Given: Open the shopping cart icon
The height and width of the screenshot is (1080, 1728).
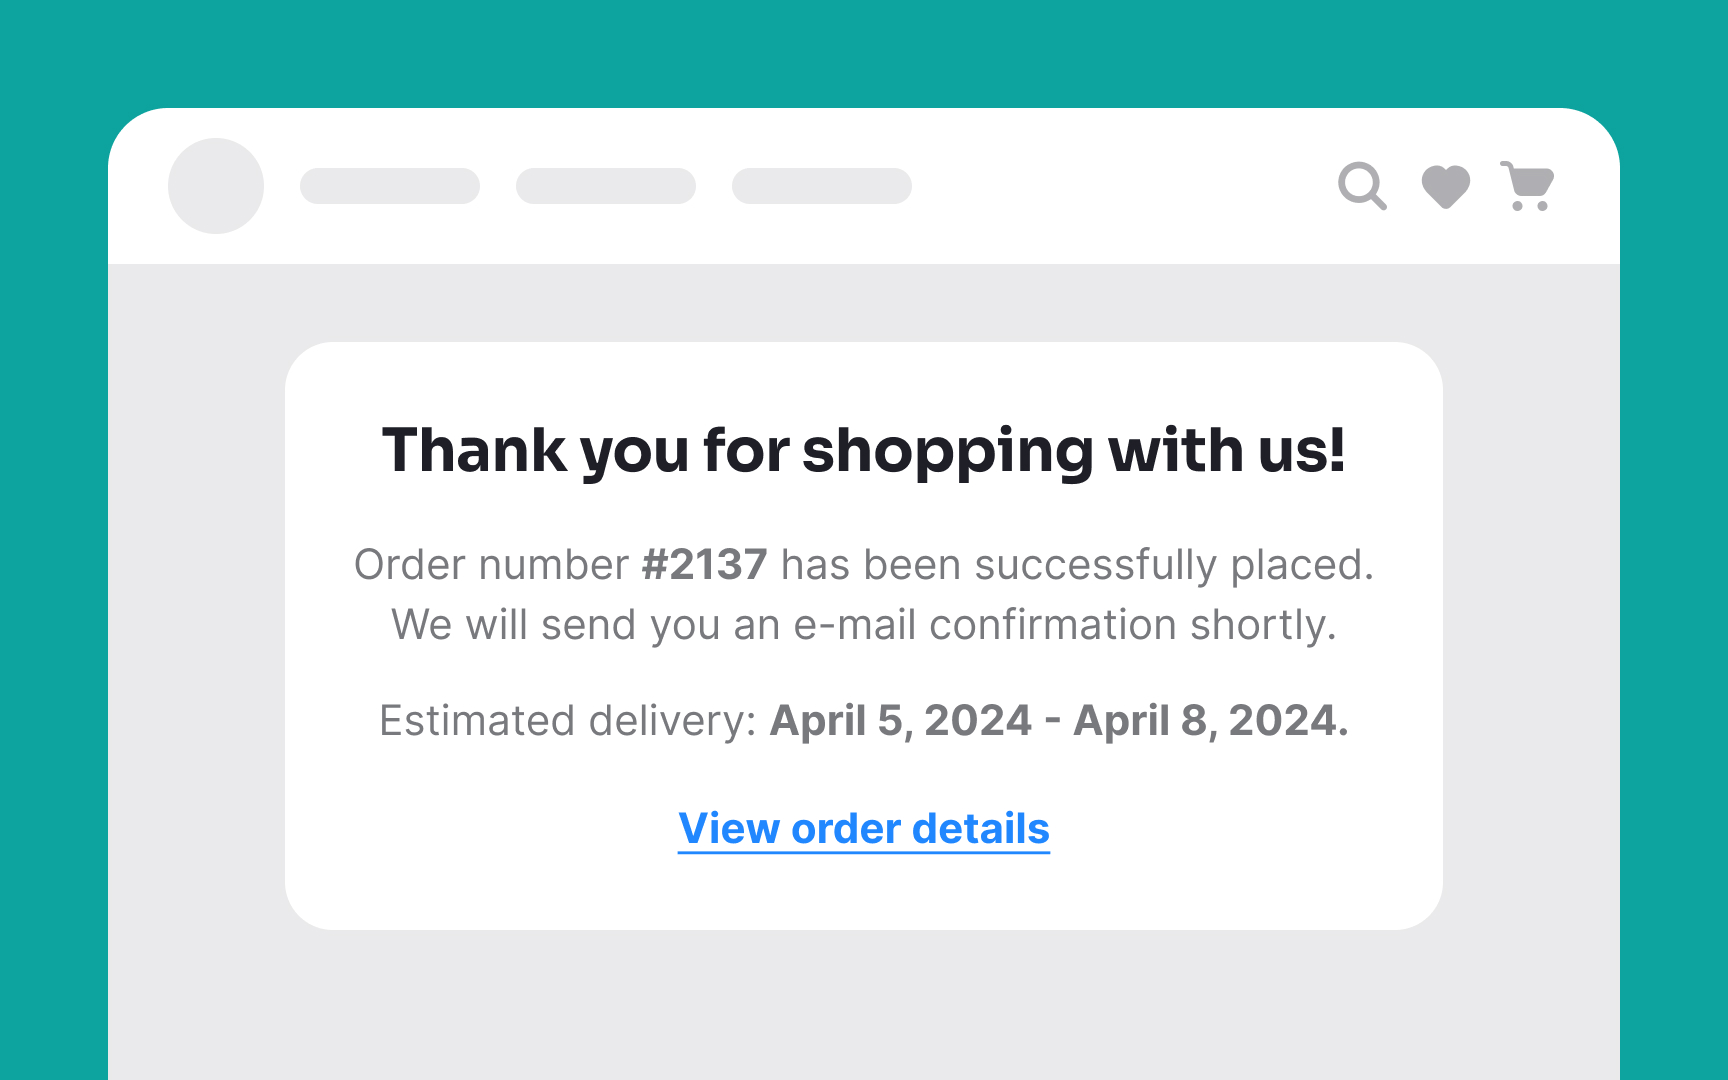Looking at the screenshot, I should tap(1527, 186).
